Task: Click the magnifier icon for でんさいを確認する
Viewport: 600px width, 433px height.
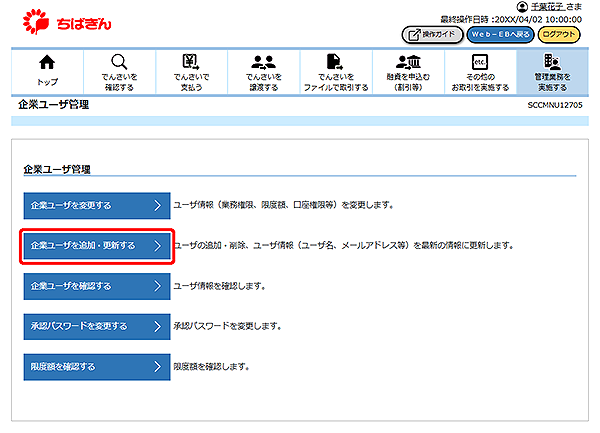Action: [119, 62]
